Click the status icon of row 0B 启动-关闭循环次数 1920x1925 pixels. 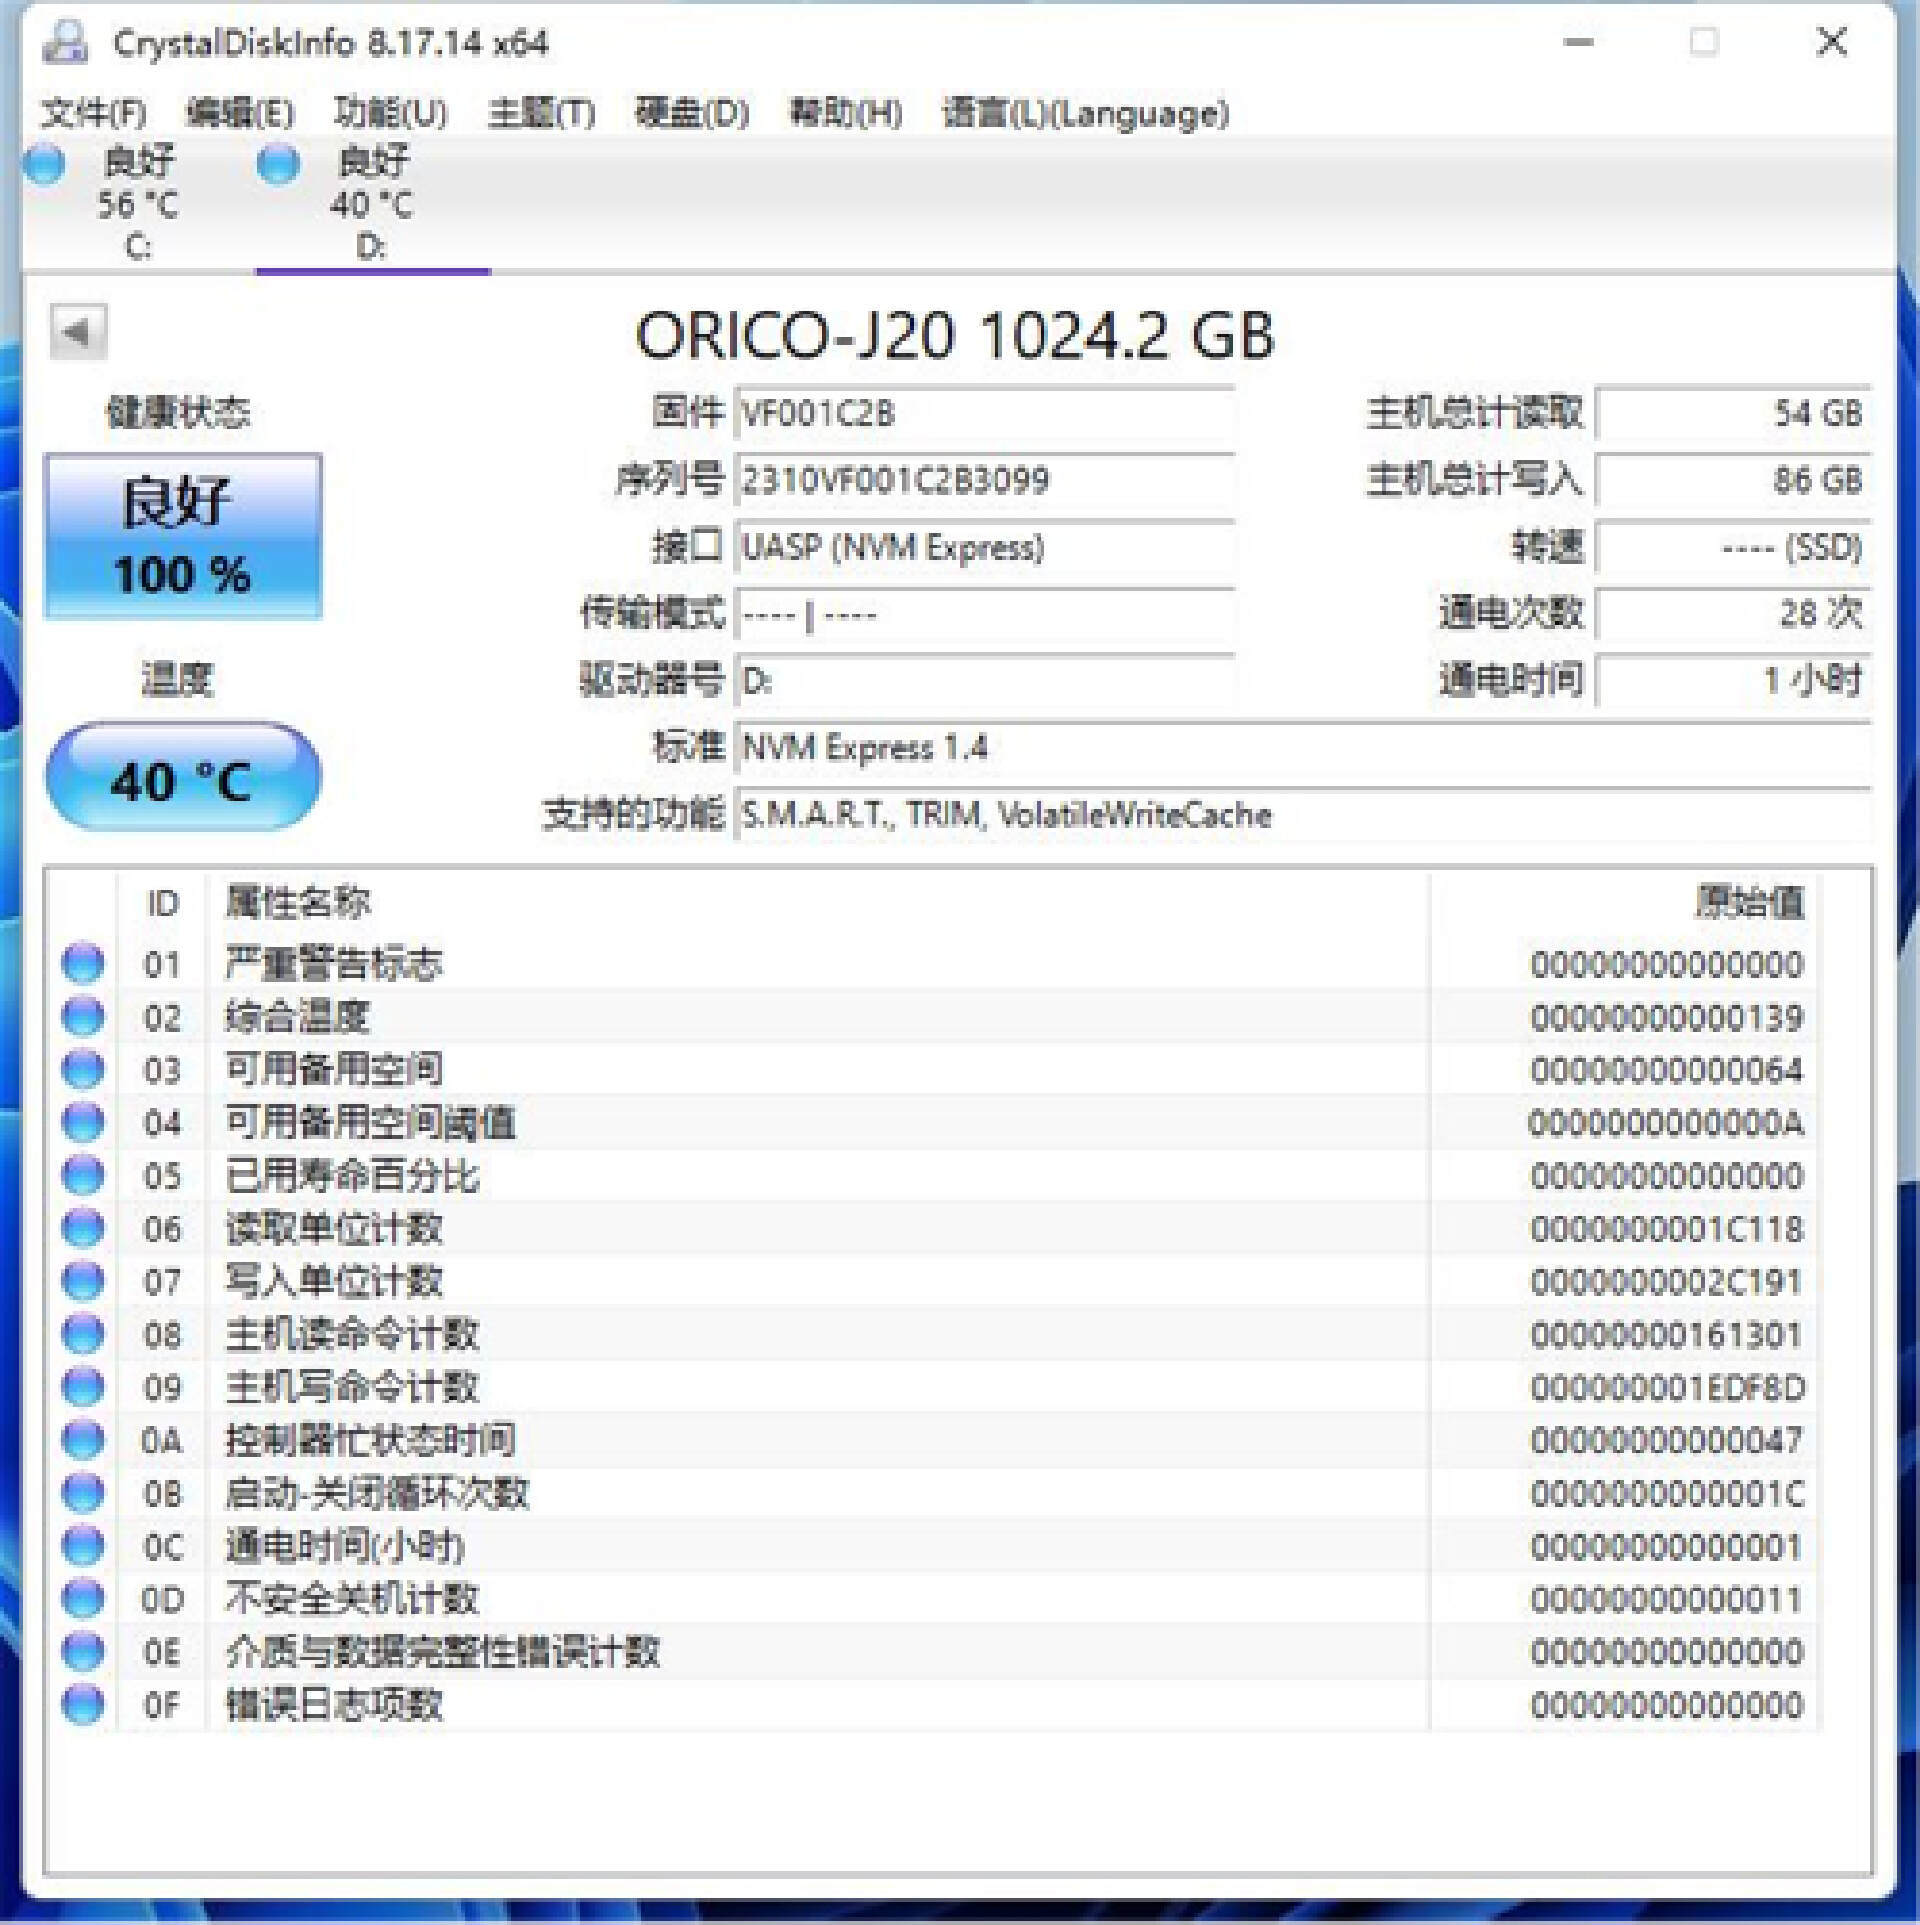(83, 1493)
